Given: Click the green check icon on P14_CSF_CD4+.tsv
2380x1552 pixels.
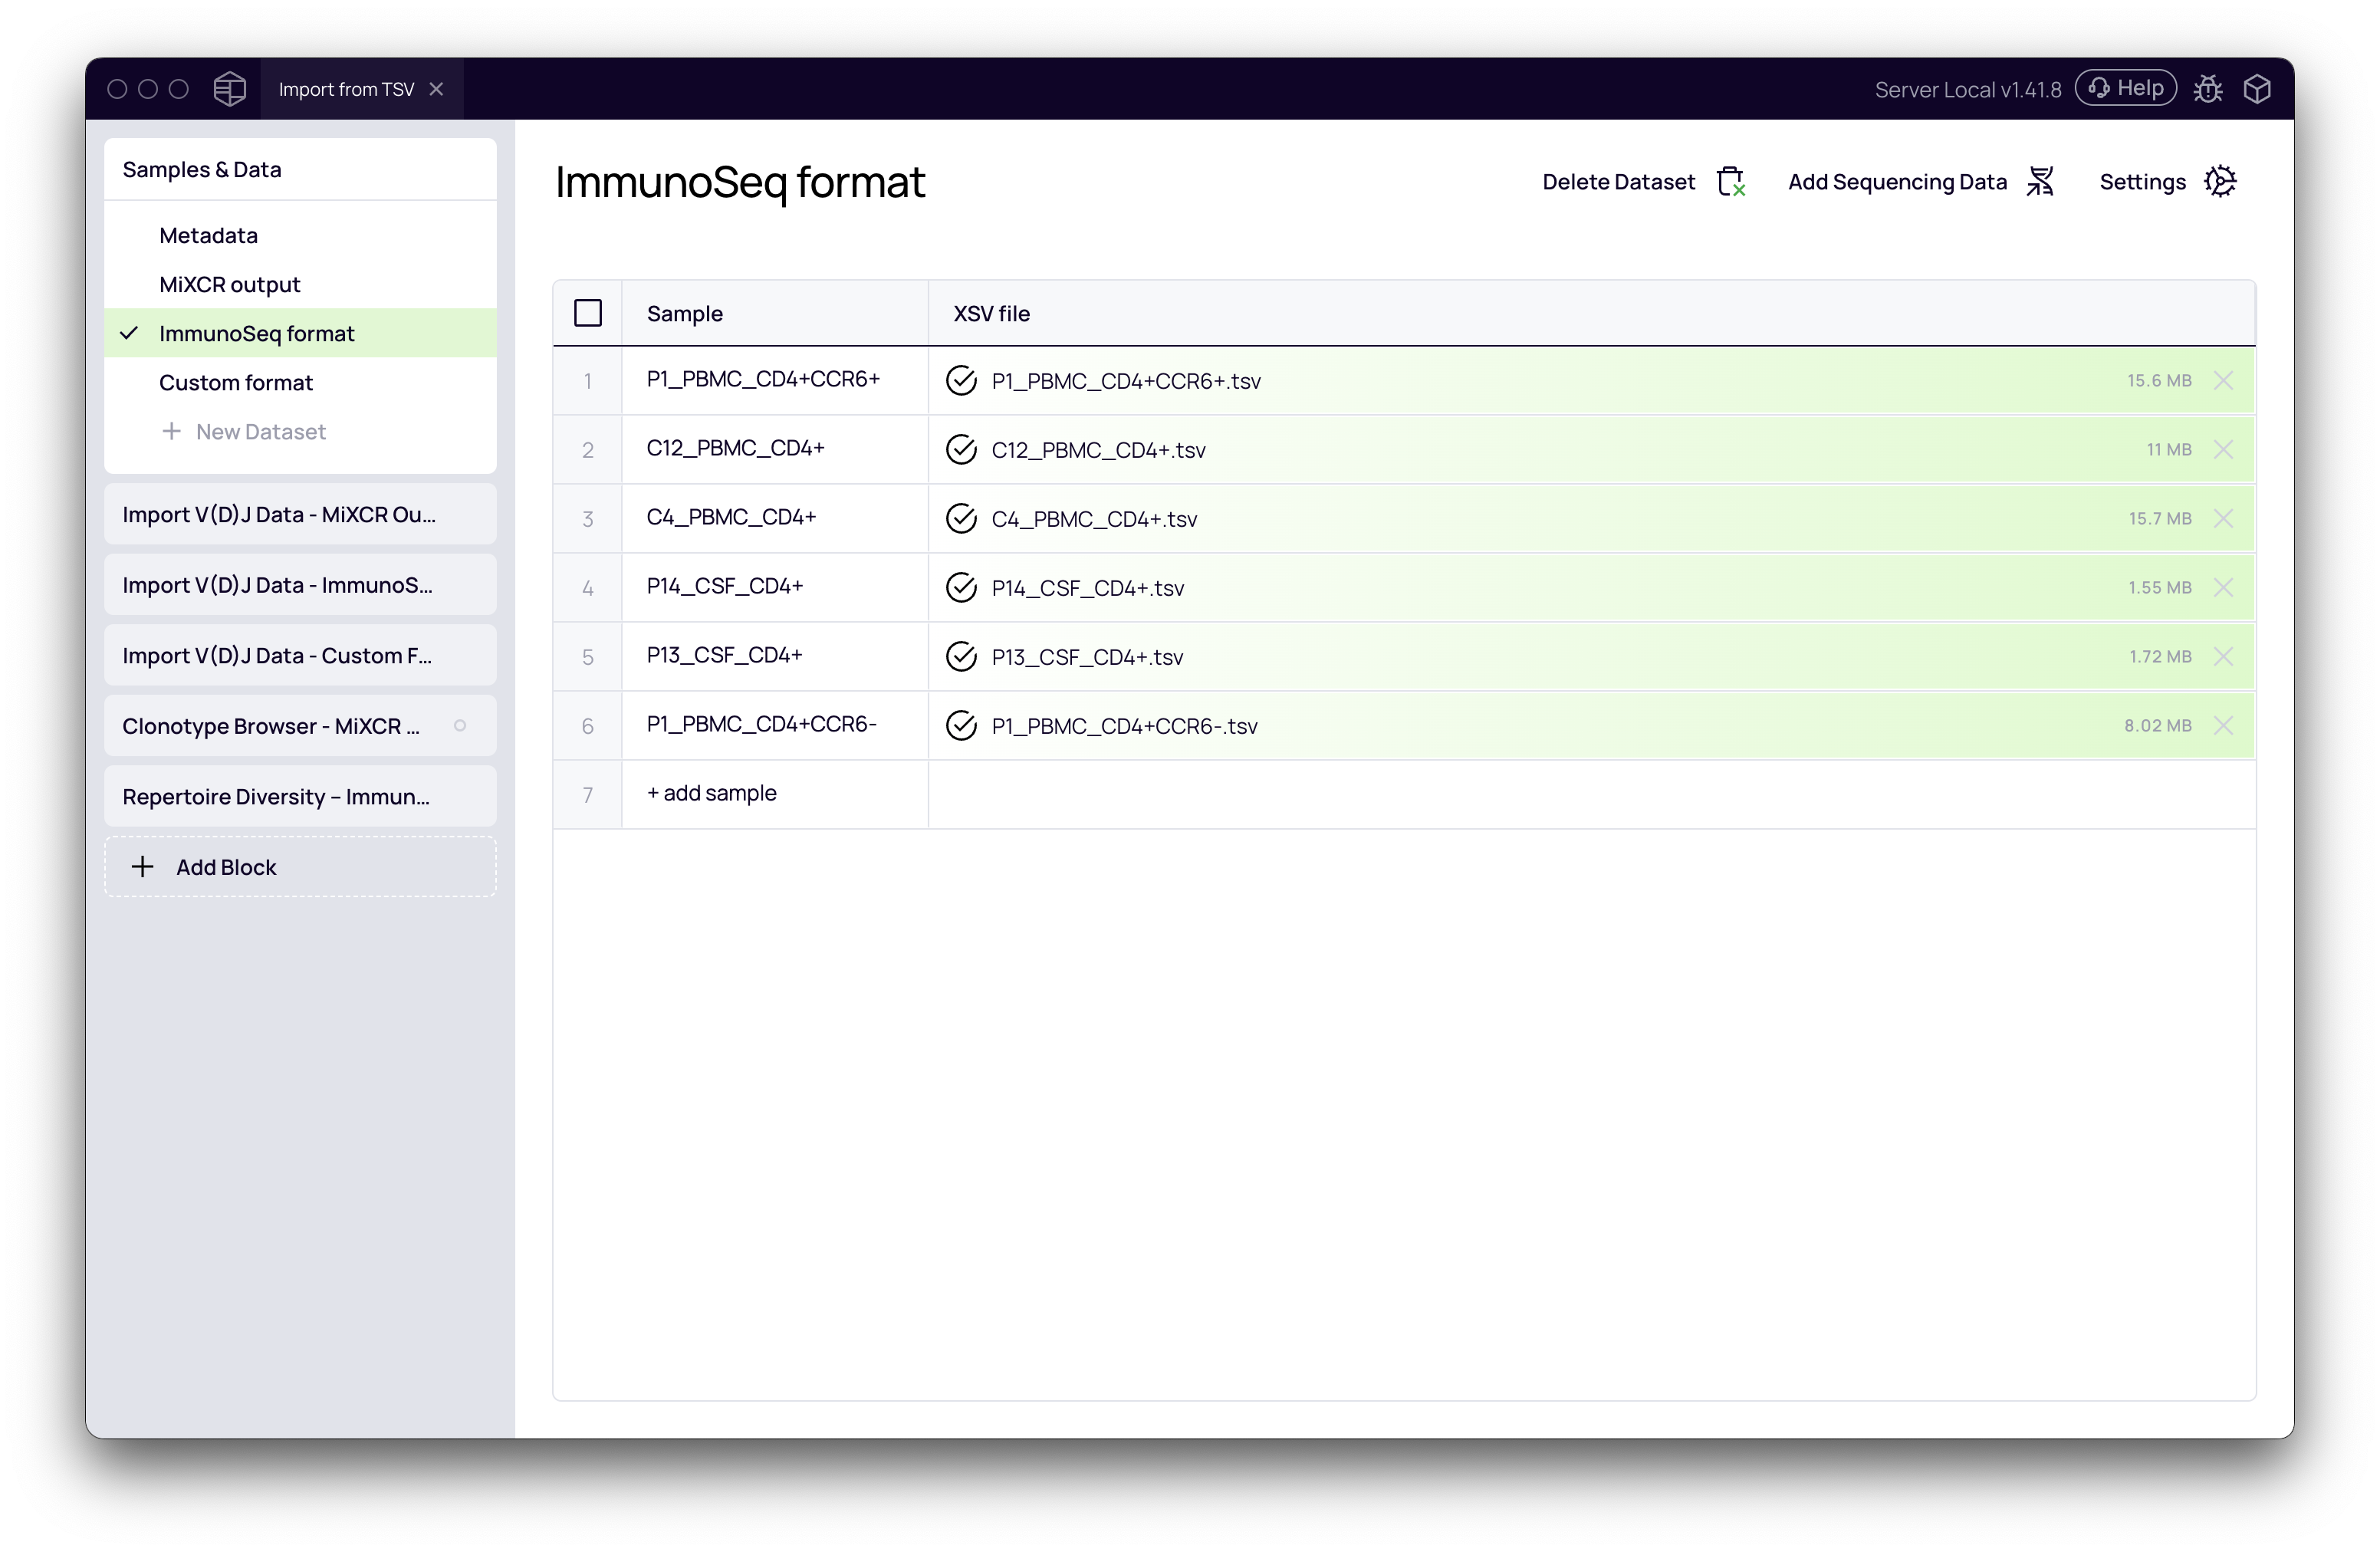Looking at the screenshot, I should [960, 587].
